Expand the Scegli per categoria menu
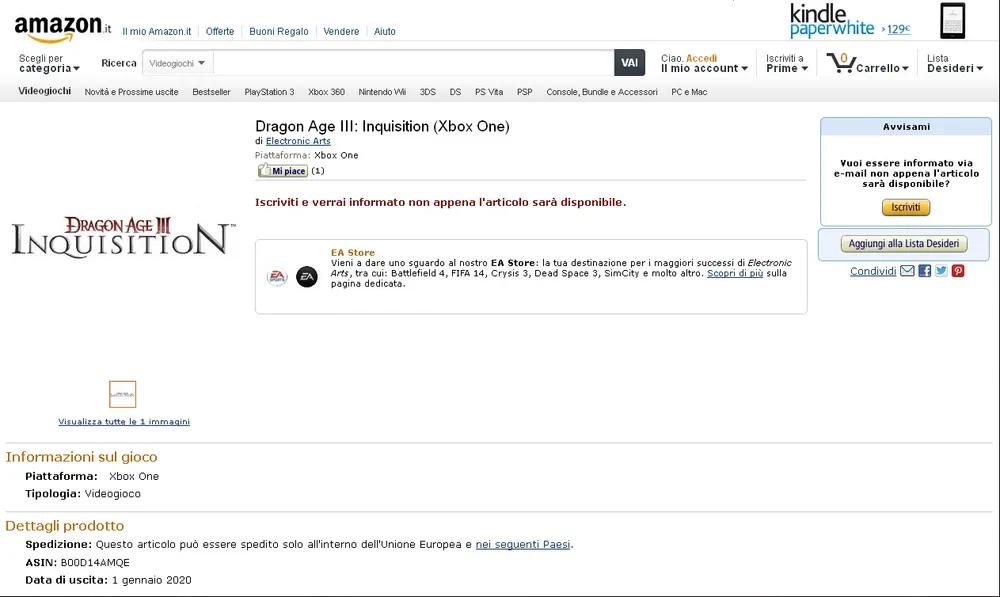 click(46, 68)
